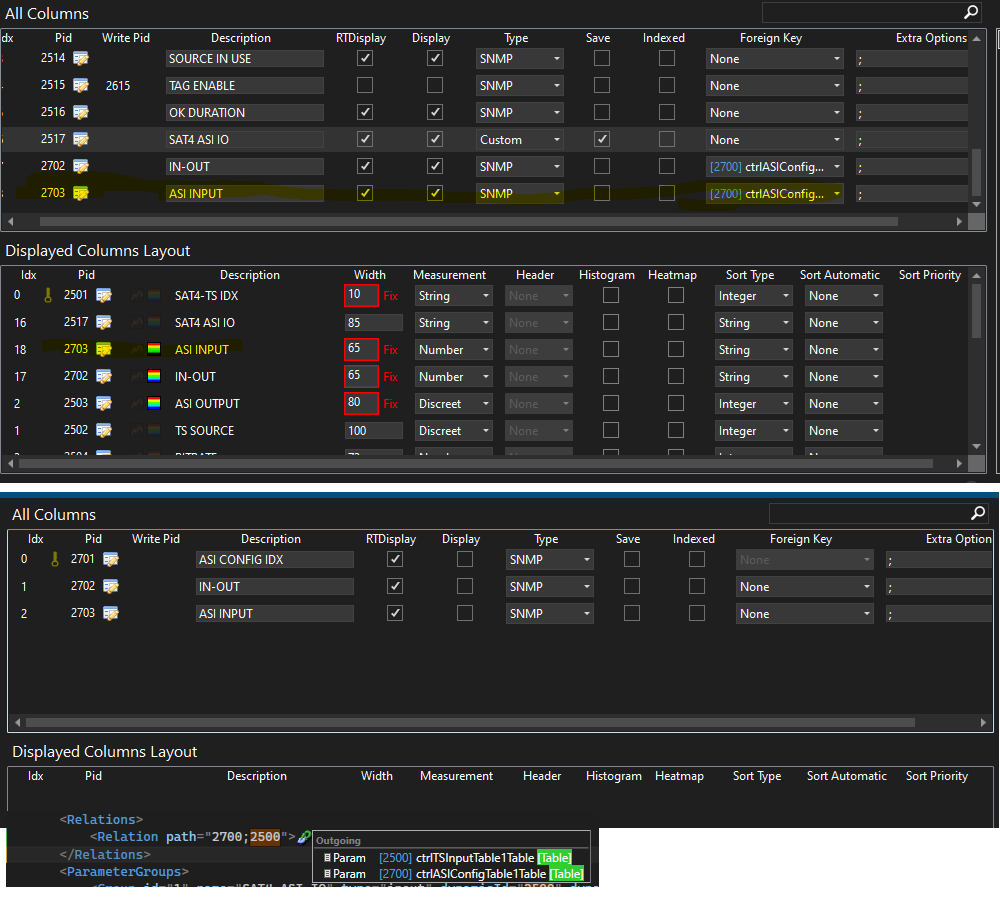
Task: Open Measurement dropdown for ASI OUTPUT row
Action: coord(454,404)
